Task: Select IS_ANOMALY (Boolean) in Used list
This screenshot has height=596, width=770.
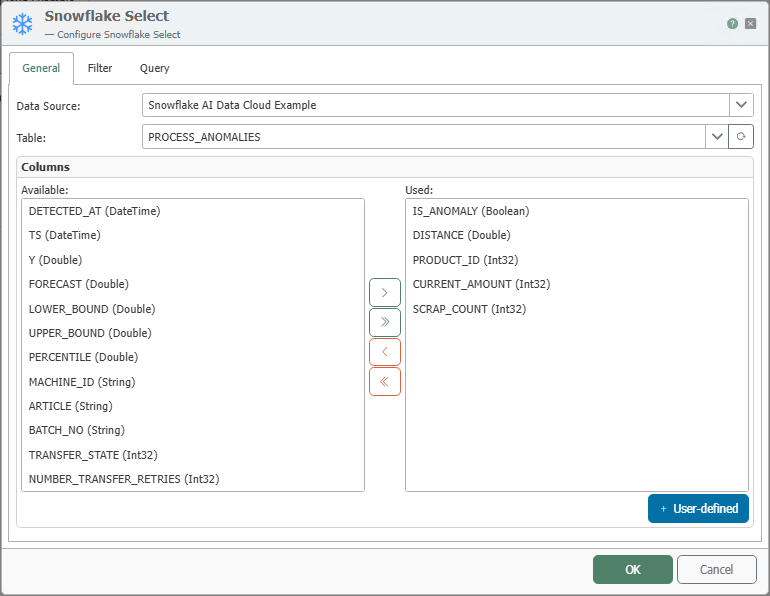Action: [x=577, y=211]
